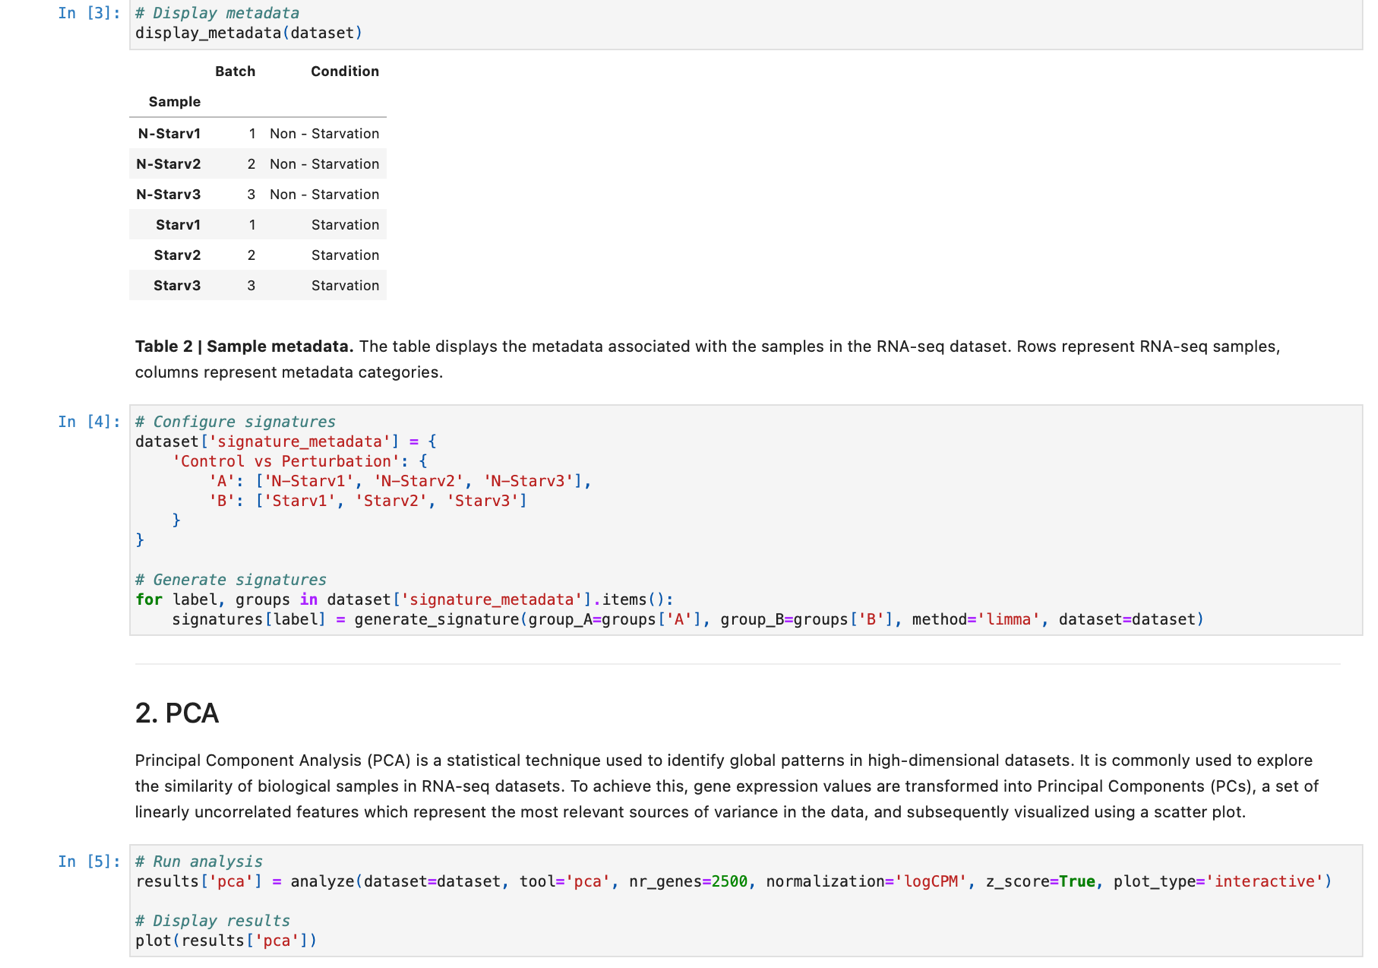
Task: Place cursor on plot(results['pca']) line
Action: pyautogui.click(x=226, y=941)
